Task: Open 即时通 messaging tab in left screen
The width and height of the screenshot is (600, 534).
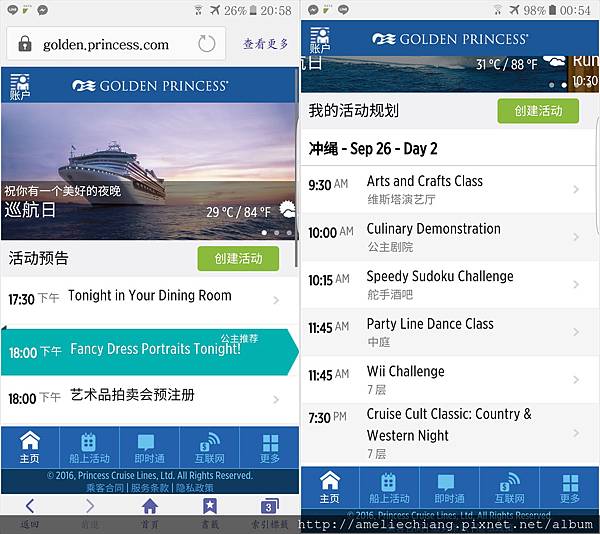Action: pos(150,447)
